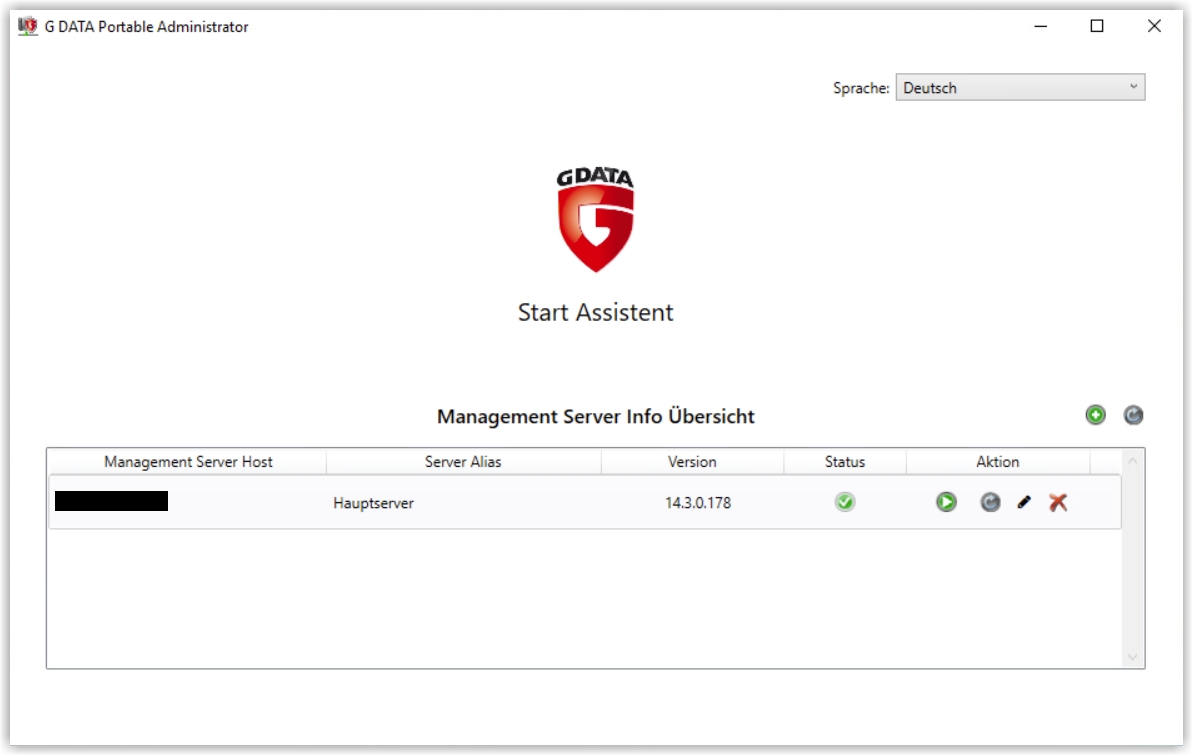Screen dimensions: 1193x756
Task: Click the scroll up arrow in server list
Action: pos(1132,461)
